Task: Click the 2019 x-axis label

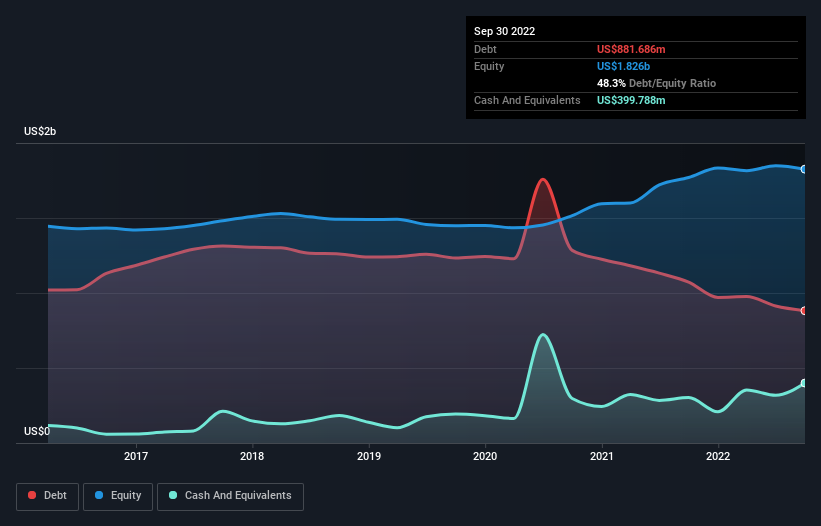Action: coord(369,456)
